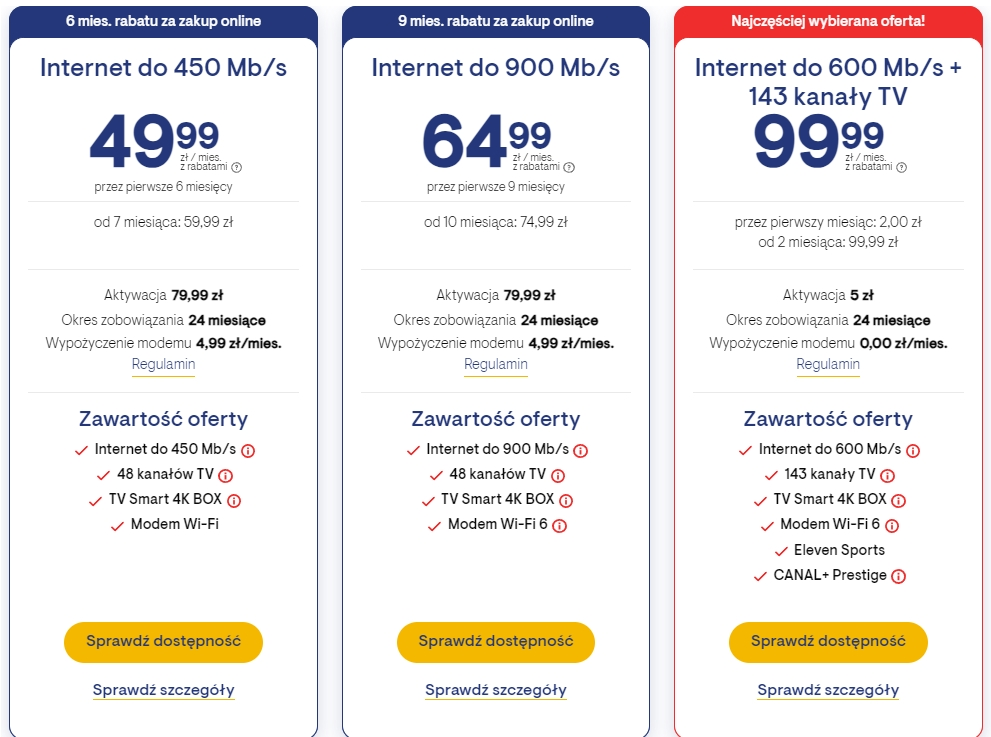Click info icon beside Internet do 900 Mb/s feature

pyautogui.click(x=580, y=451)
